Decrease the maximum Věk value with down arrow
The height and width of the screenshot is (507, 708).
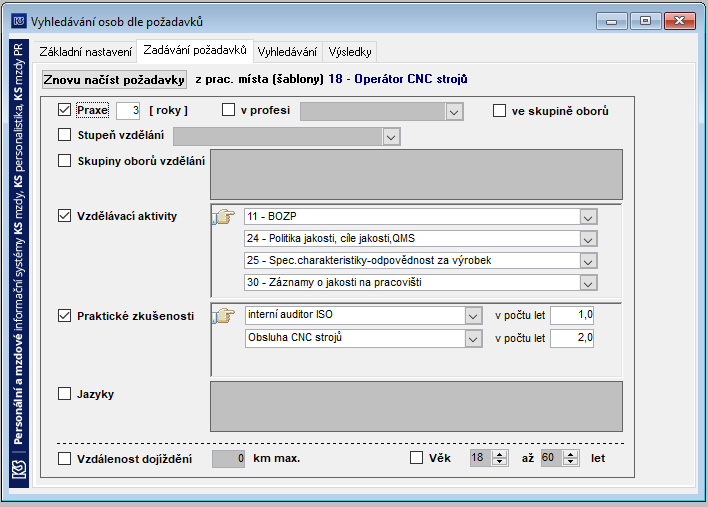[x=571, y=462]
